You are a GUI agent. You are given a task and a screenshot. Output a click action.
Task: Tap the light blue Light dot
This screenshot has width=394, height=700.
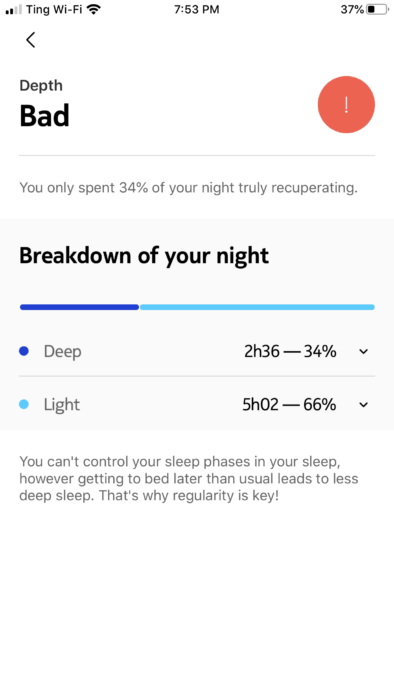[24, 404]
